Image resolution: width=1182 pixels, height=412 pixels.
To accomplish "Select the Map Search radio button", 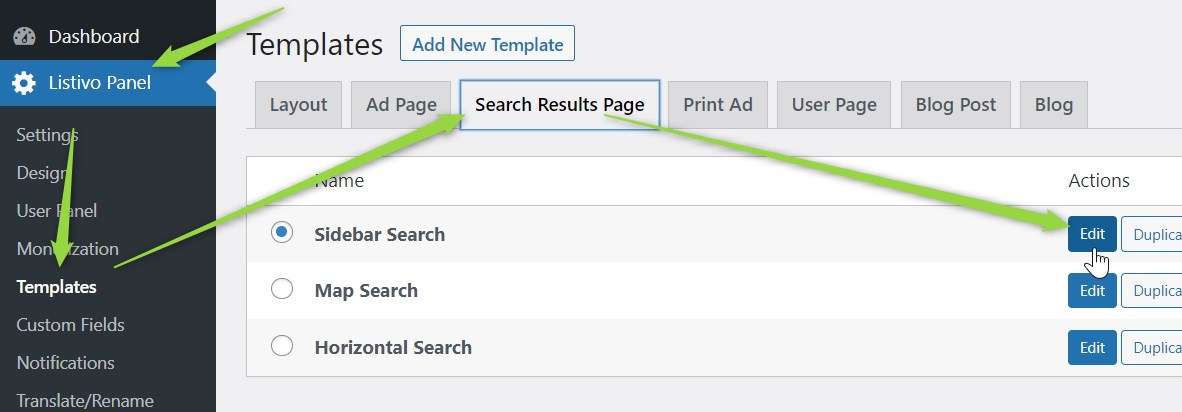I will [282, 289].
